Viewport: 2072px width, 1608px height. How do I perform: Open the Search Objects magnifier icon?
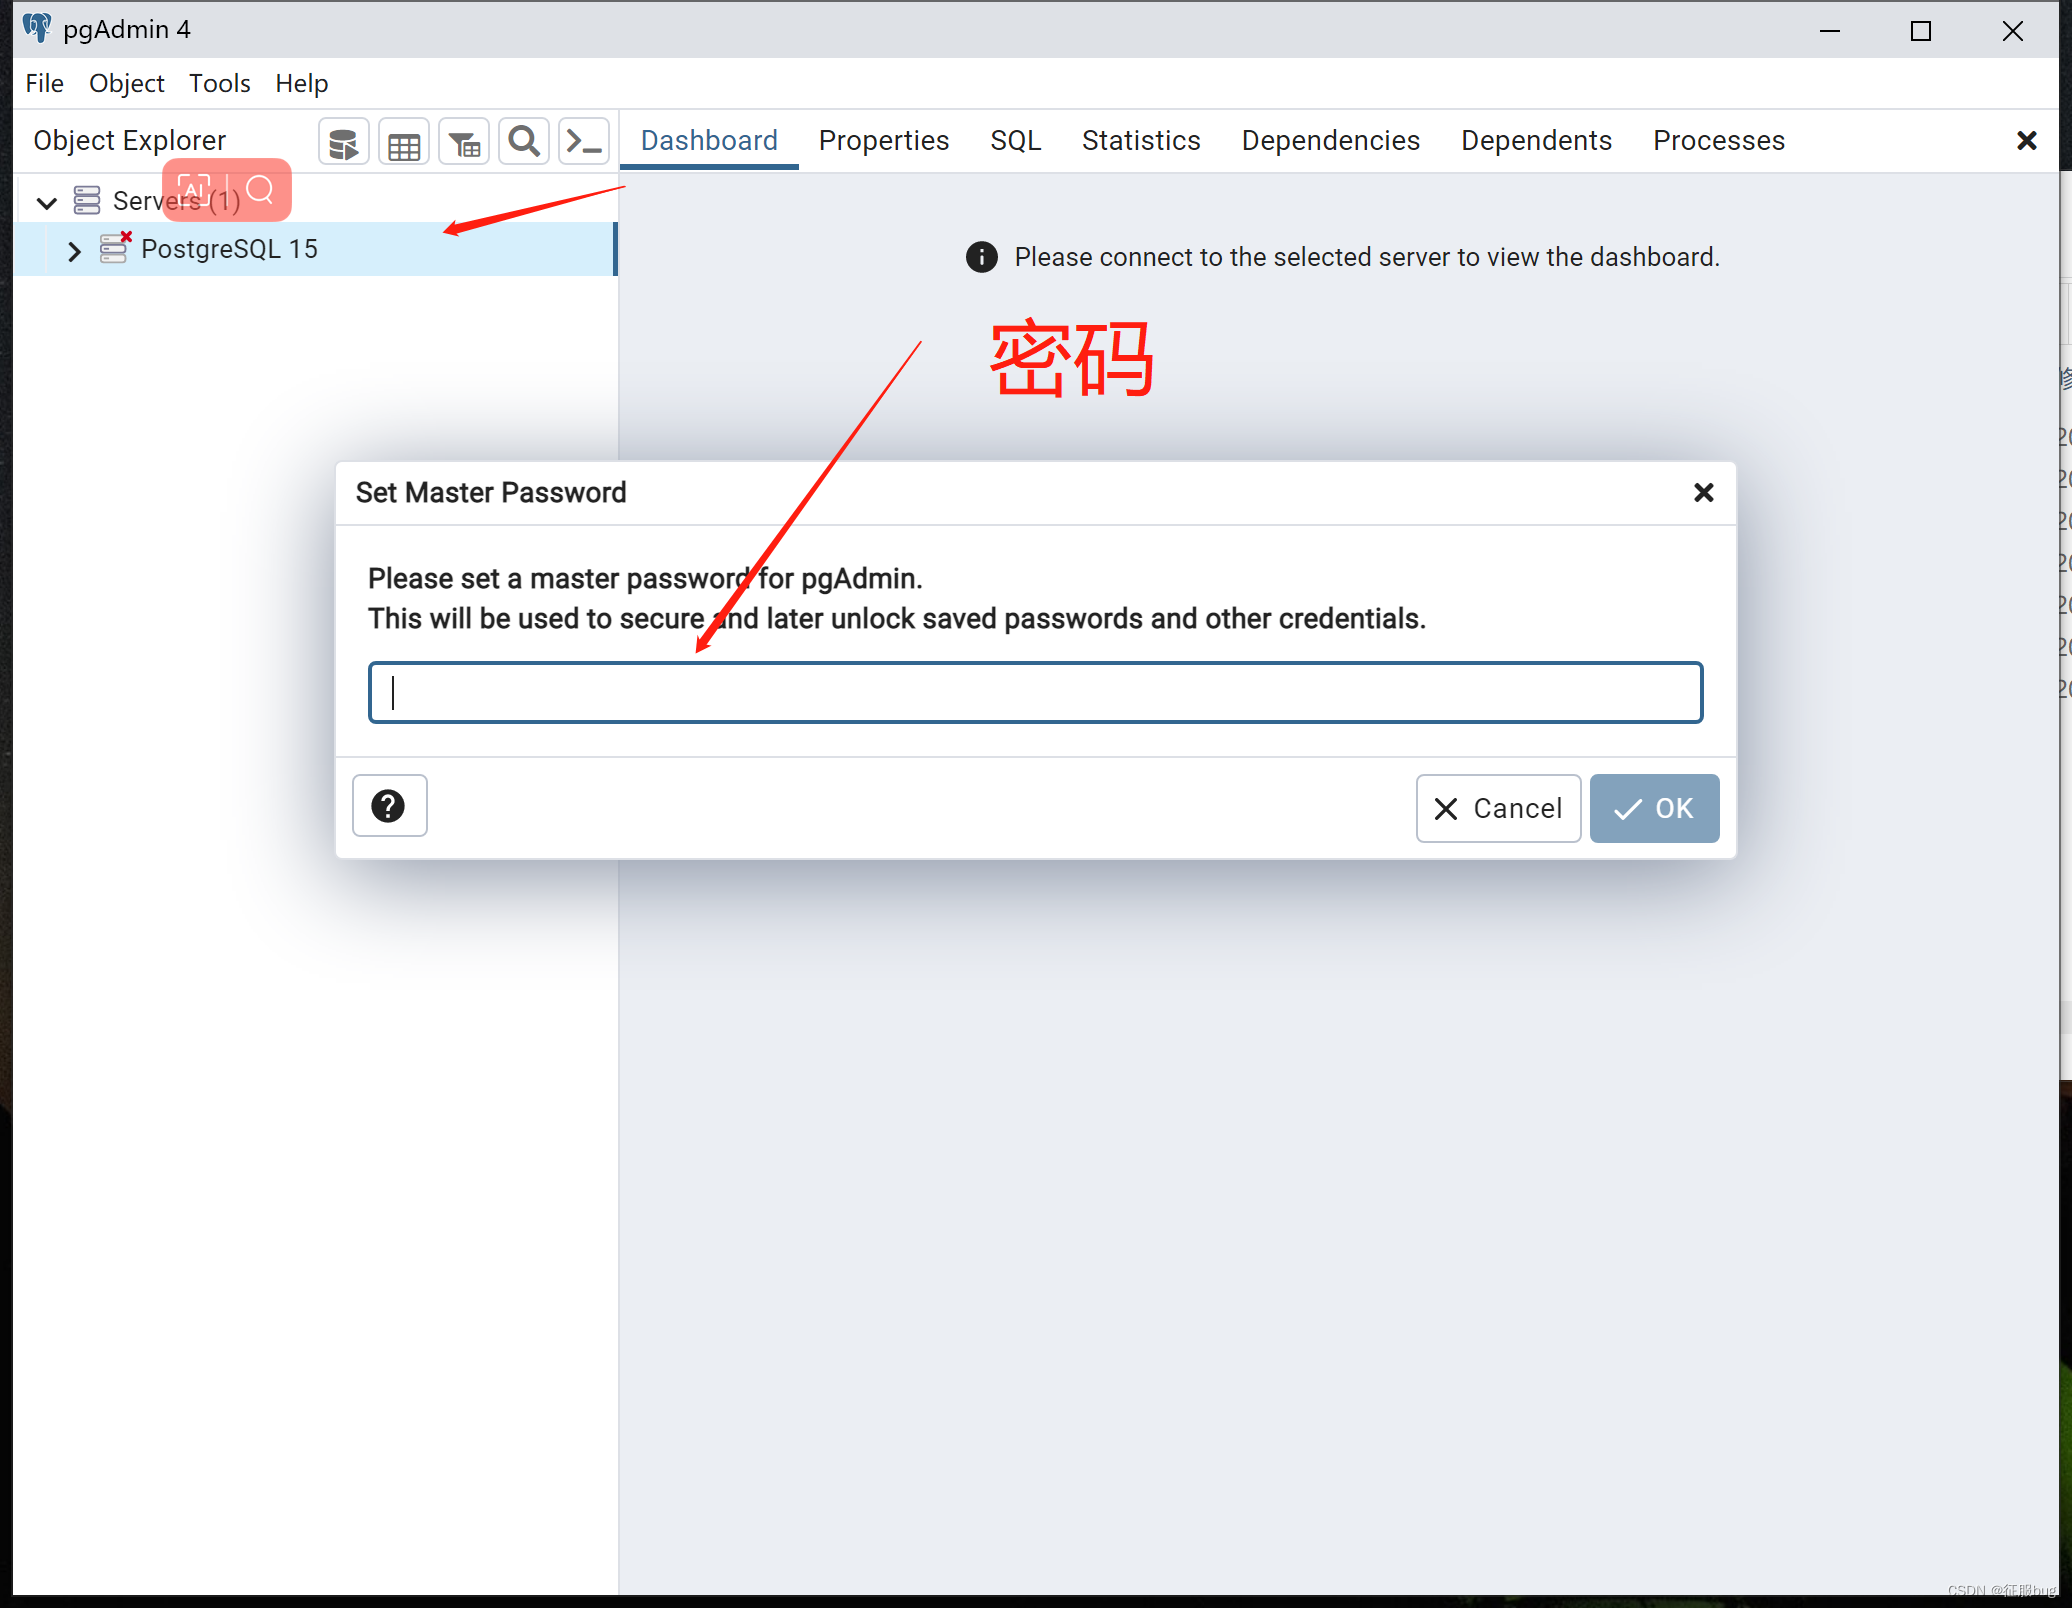tap(524, 143)
